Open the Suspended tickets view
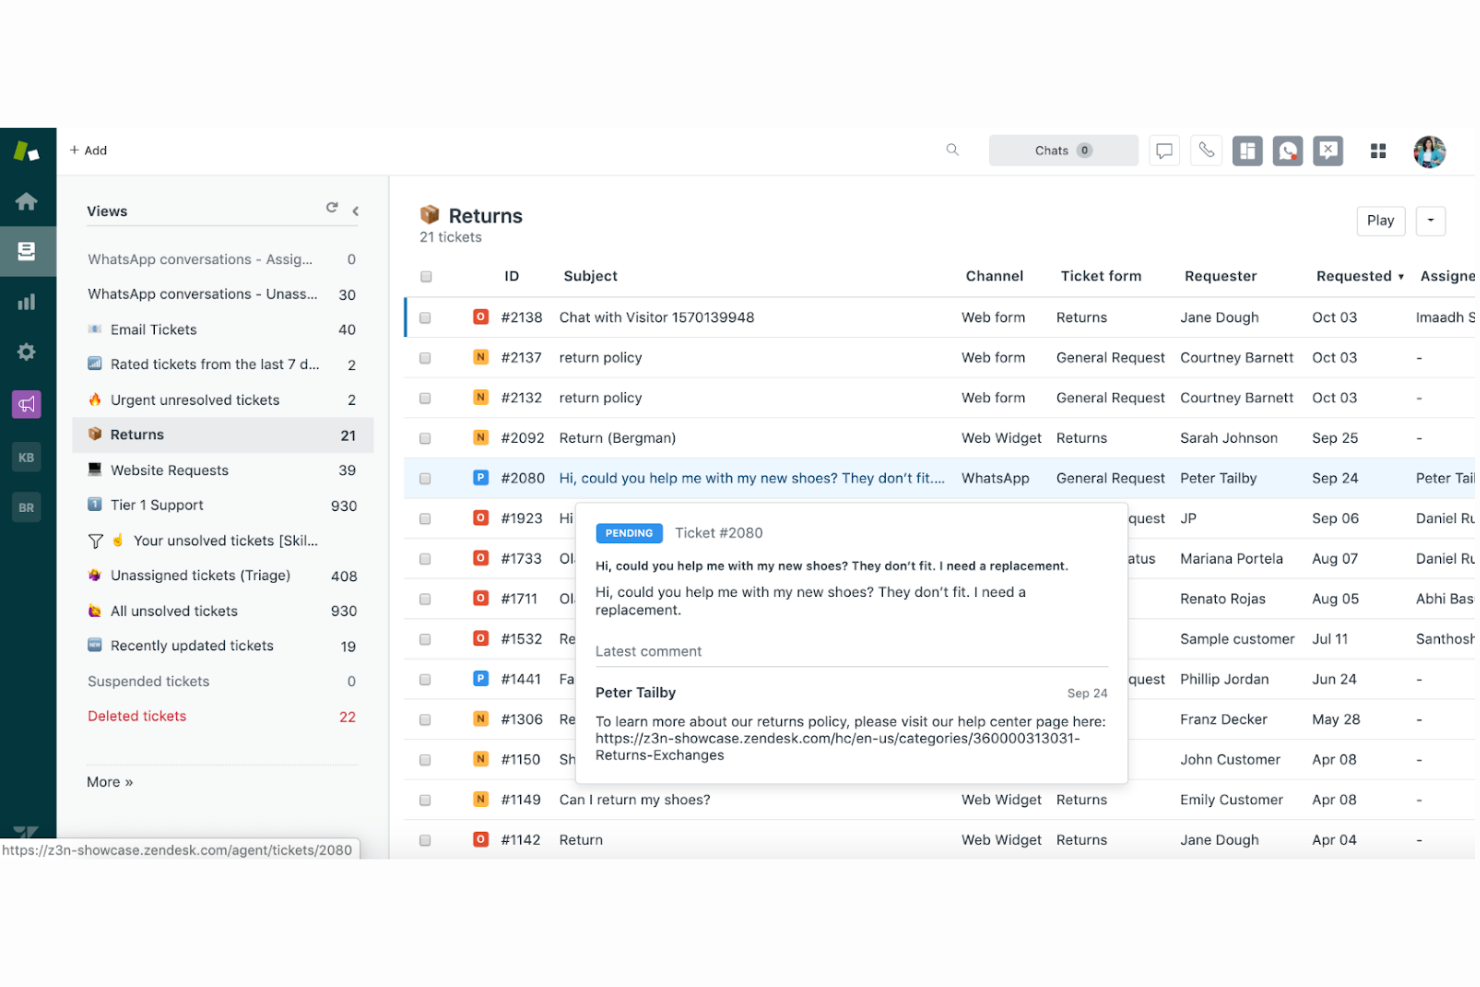The image size is (1480, 987). tap(148, 681)
